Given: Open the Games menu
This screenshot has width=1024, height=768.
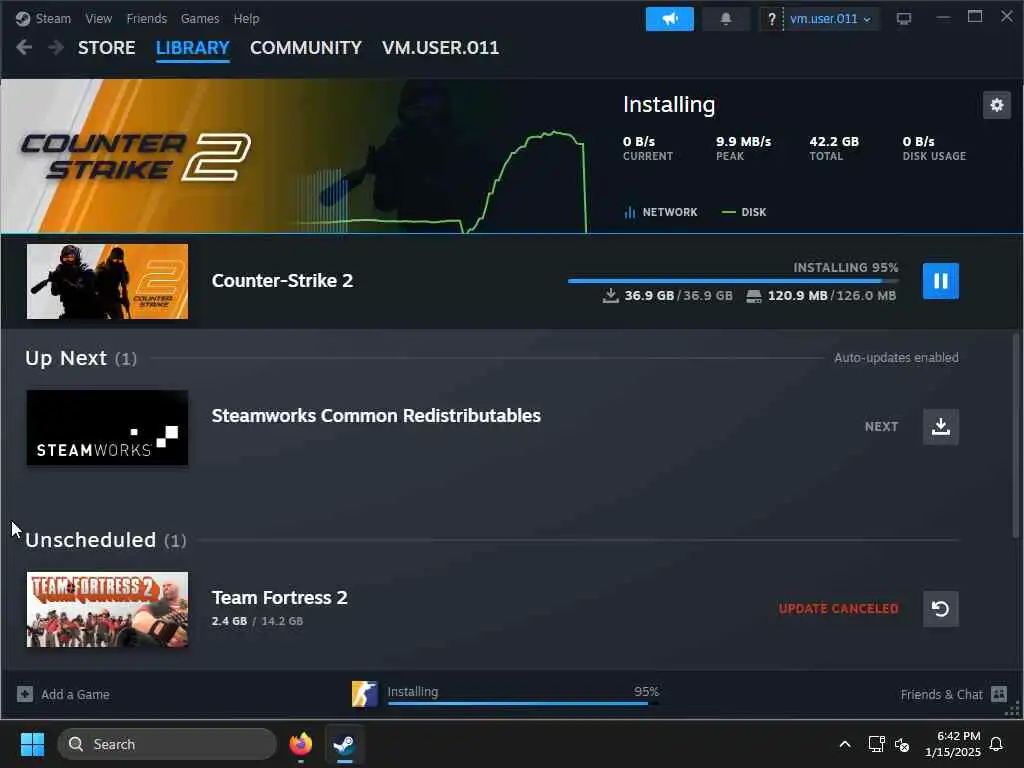Looking at the screenshot, I should click(x=200, y=18).
